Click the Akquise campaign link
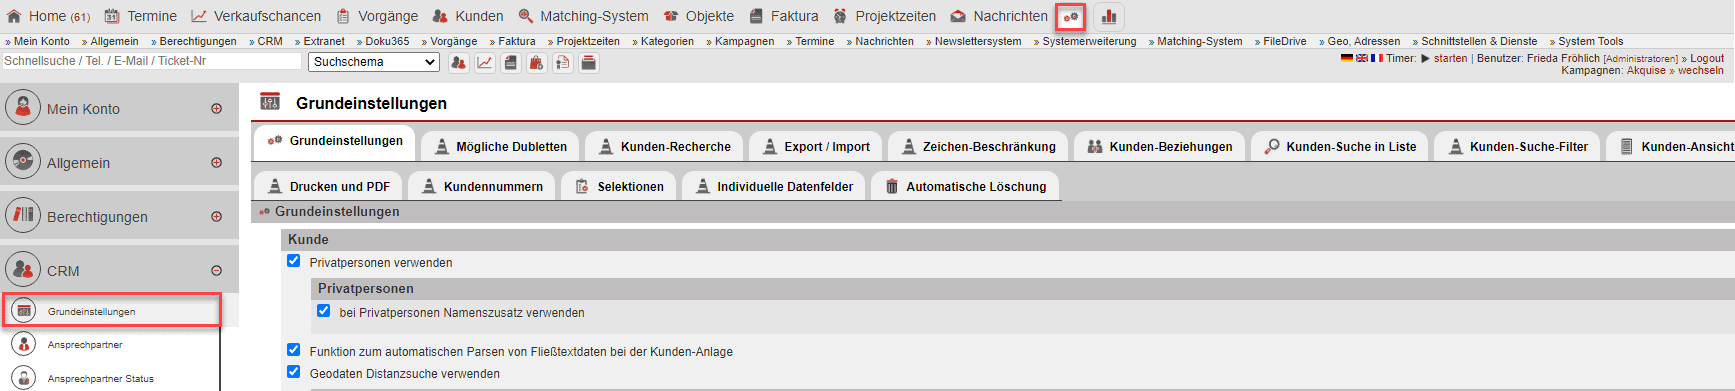The image size is (1735, 391). click(x=1646, y=71)
